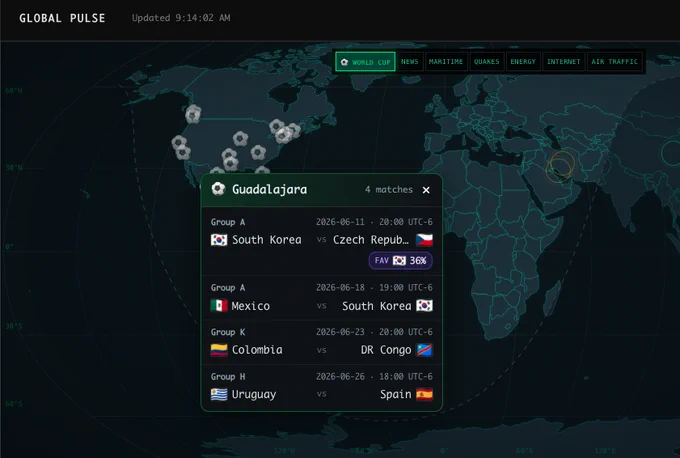Click the '2026-06-18 · 19:00 UTC-6' kickoff time
This screenshot has width=680, height=458.
click(374, 288)
